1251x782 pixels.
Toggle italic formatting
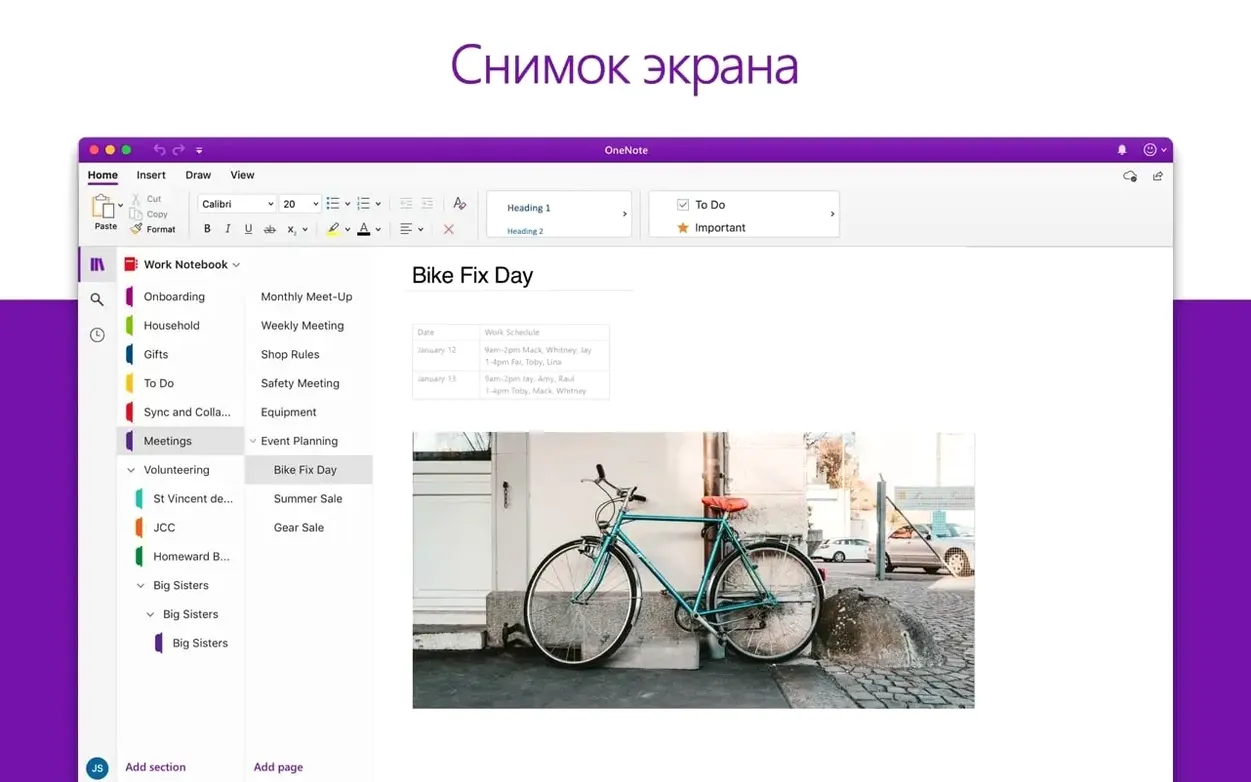click(x=228, y=229)
